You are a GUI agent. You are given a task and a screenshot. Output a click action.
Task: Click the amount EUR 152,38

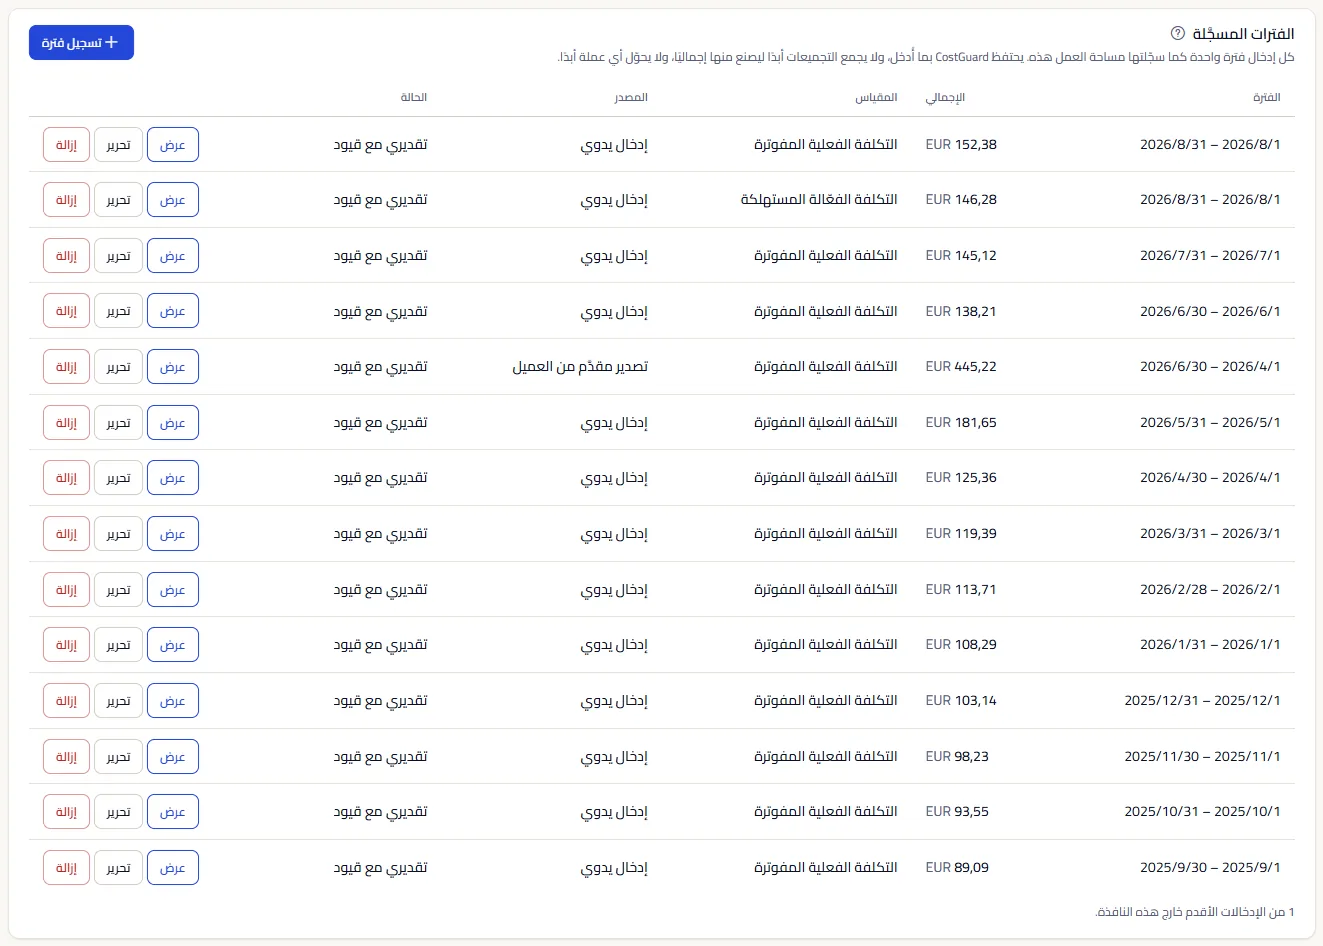961,145
